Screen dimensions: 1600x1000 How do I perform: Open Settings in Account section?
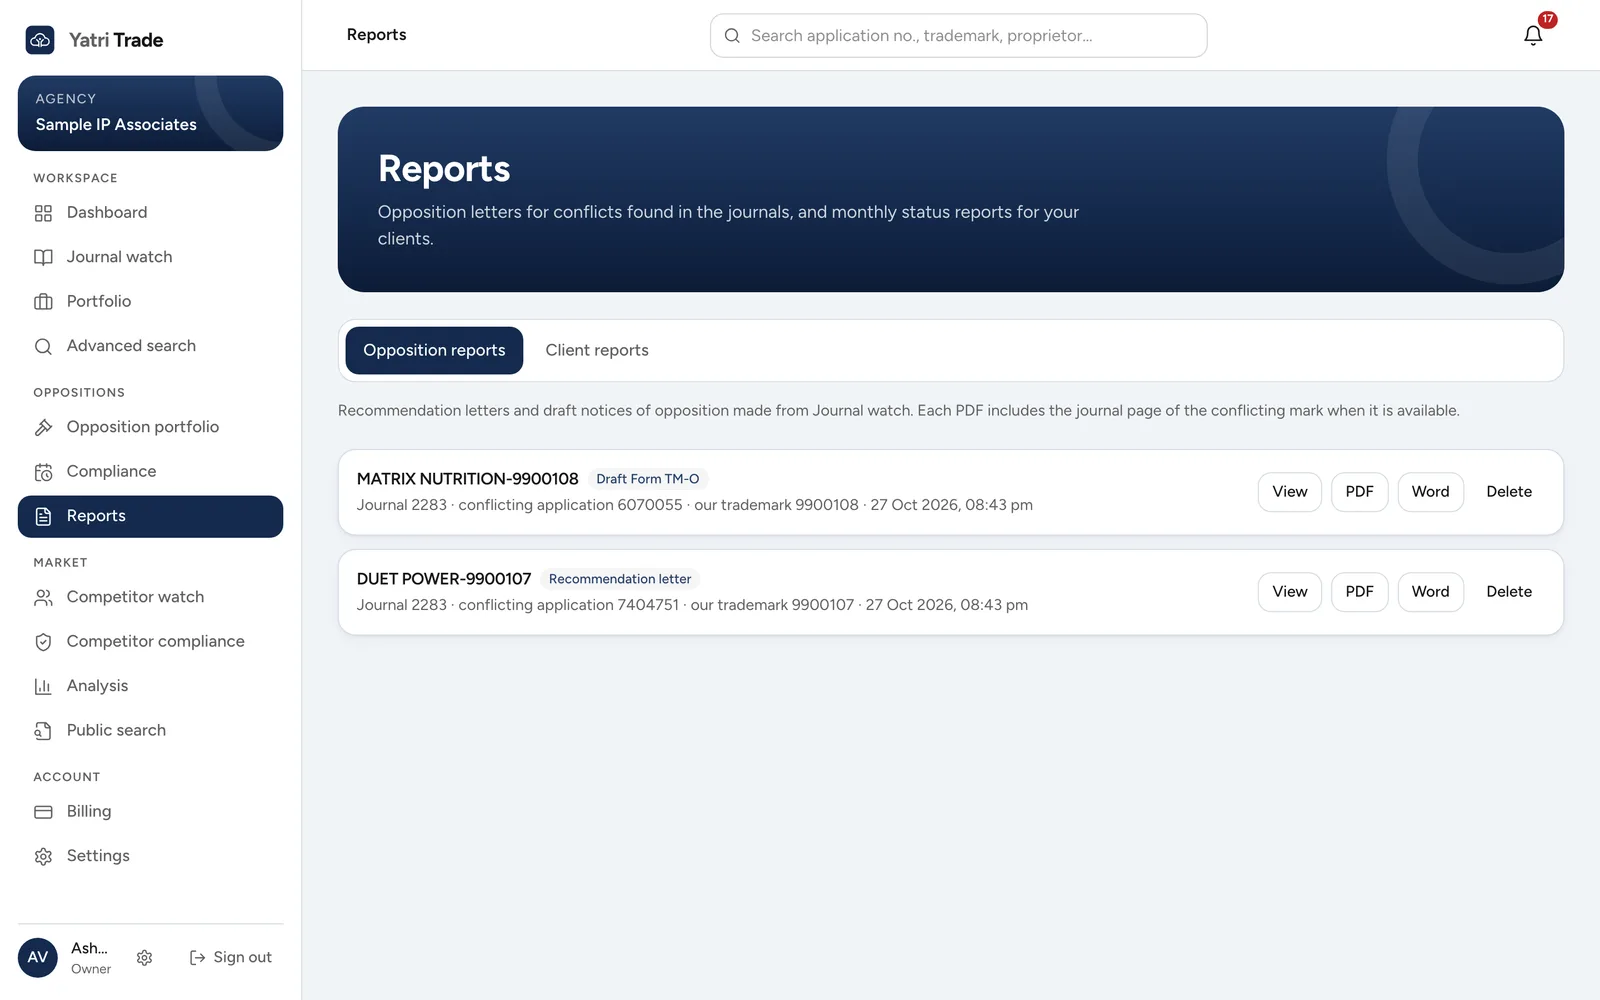150,856
